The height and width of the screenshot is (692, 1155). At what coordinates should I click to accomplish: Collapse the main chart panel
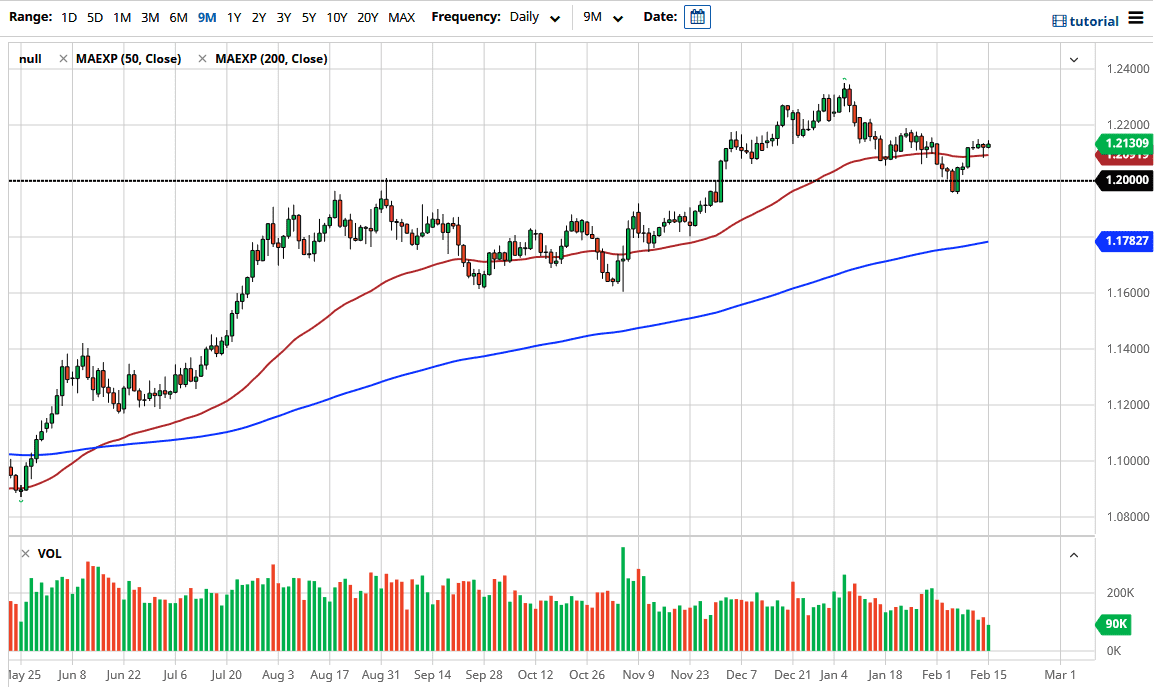coord(1073,59)
